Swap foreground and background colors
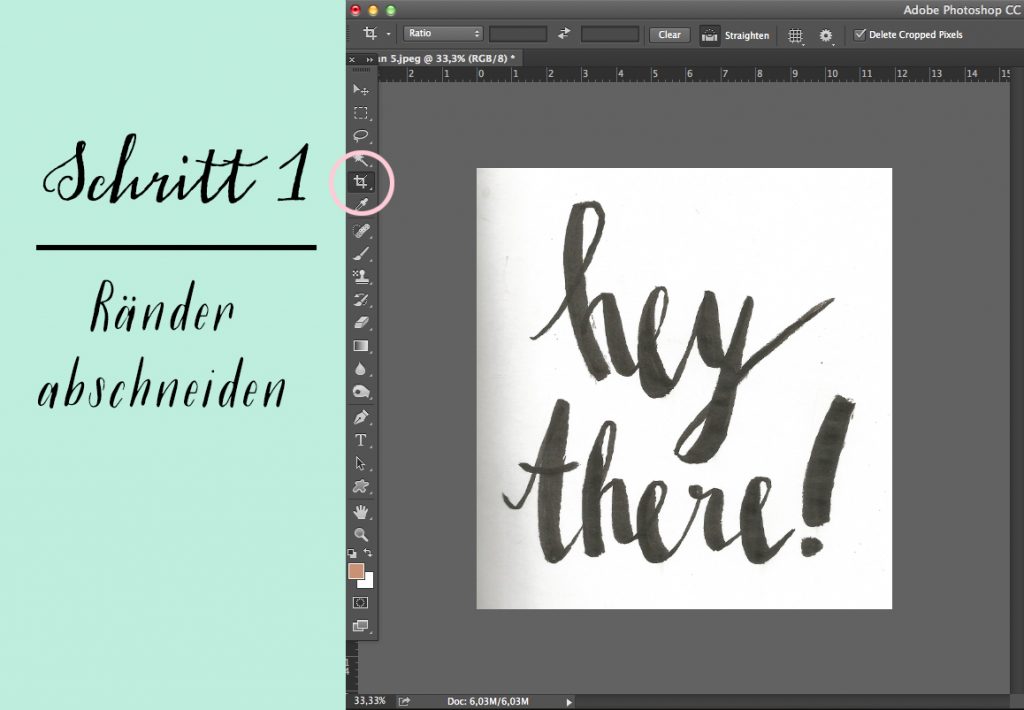Viewport: 1024px width, 710px height. (368, 553)
